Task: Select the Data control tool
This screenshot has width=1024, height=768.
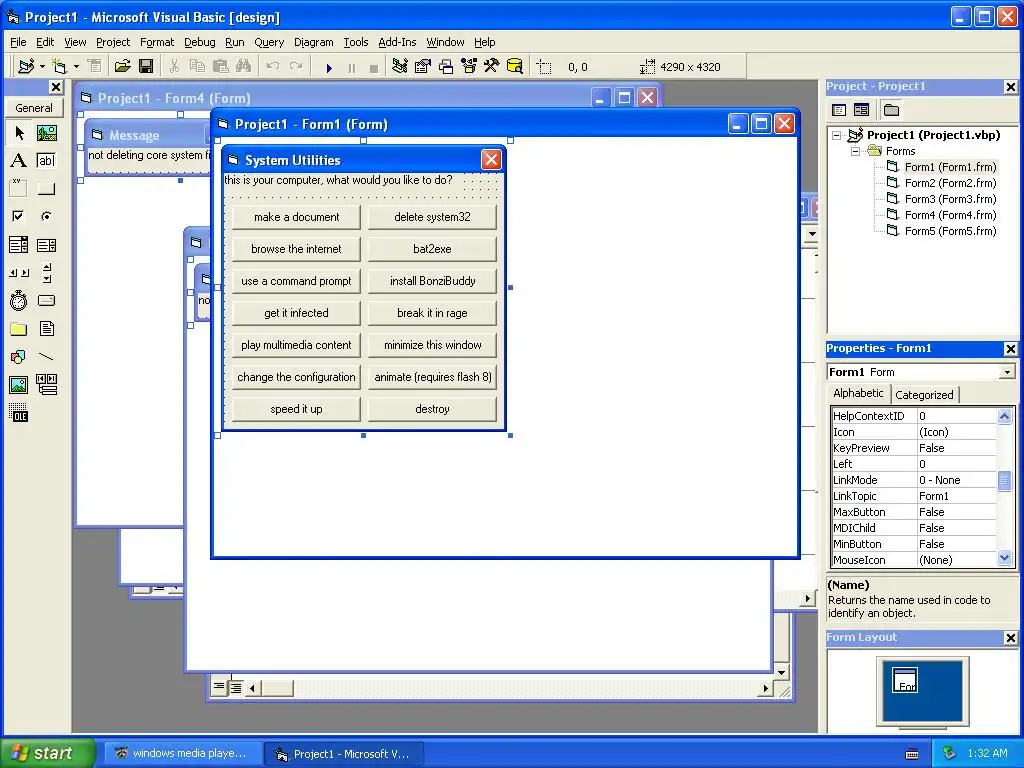Action: pos(46,385)
